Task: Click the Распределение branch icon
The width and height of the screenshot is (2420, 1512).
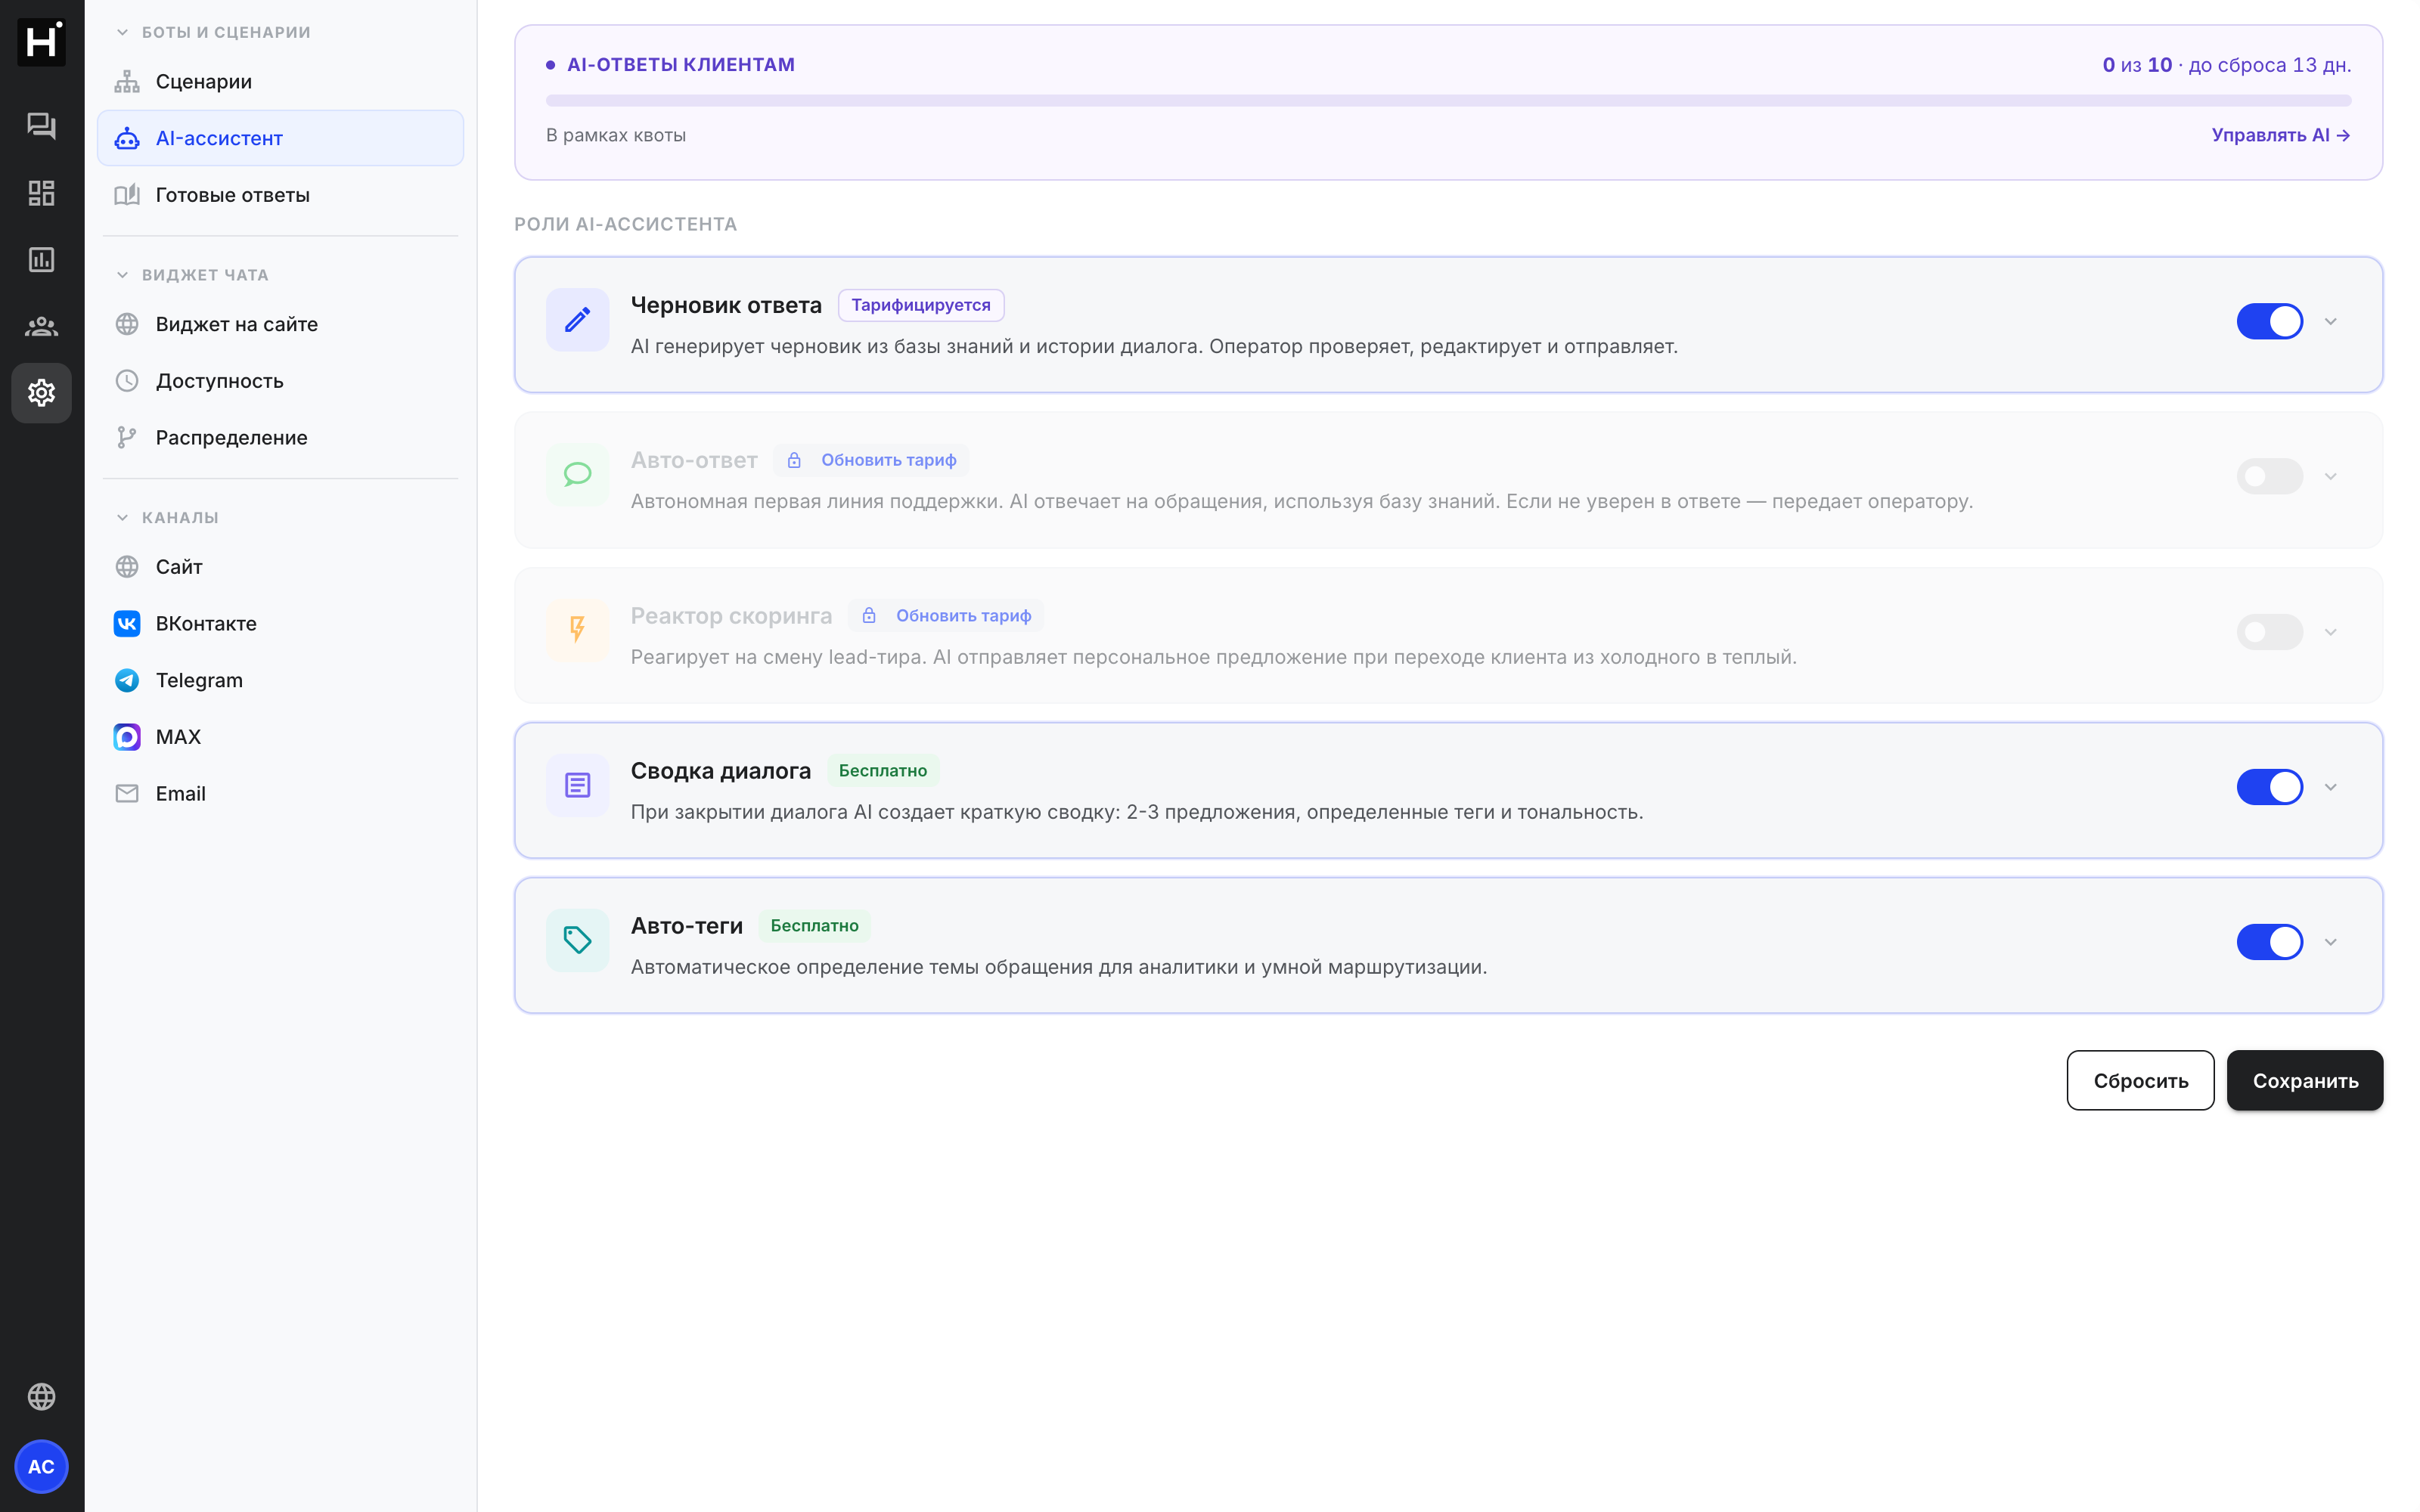Action: 127,438
